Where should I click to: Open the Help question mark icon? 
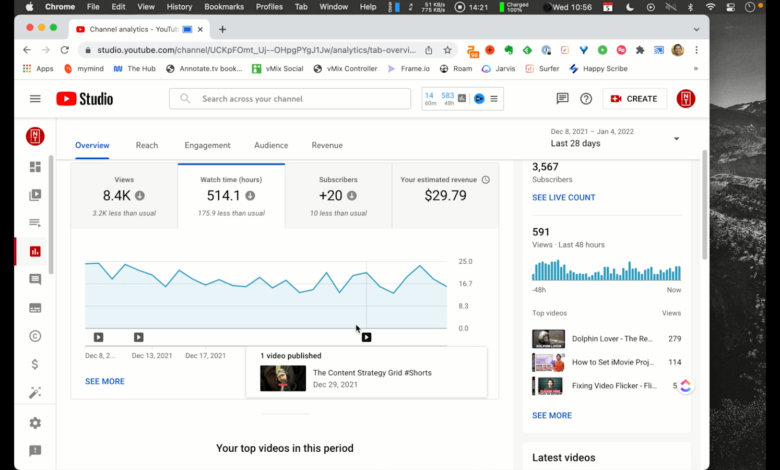click(586, 98)
